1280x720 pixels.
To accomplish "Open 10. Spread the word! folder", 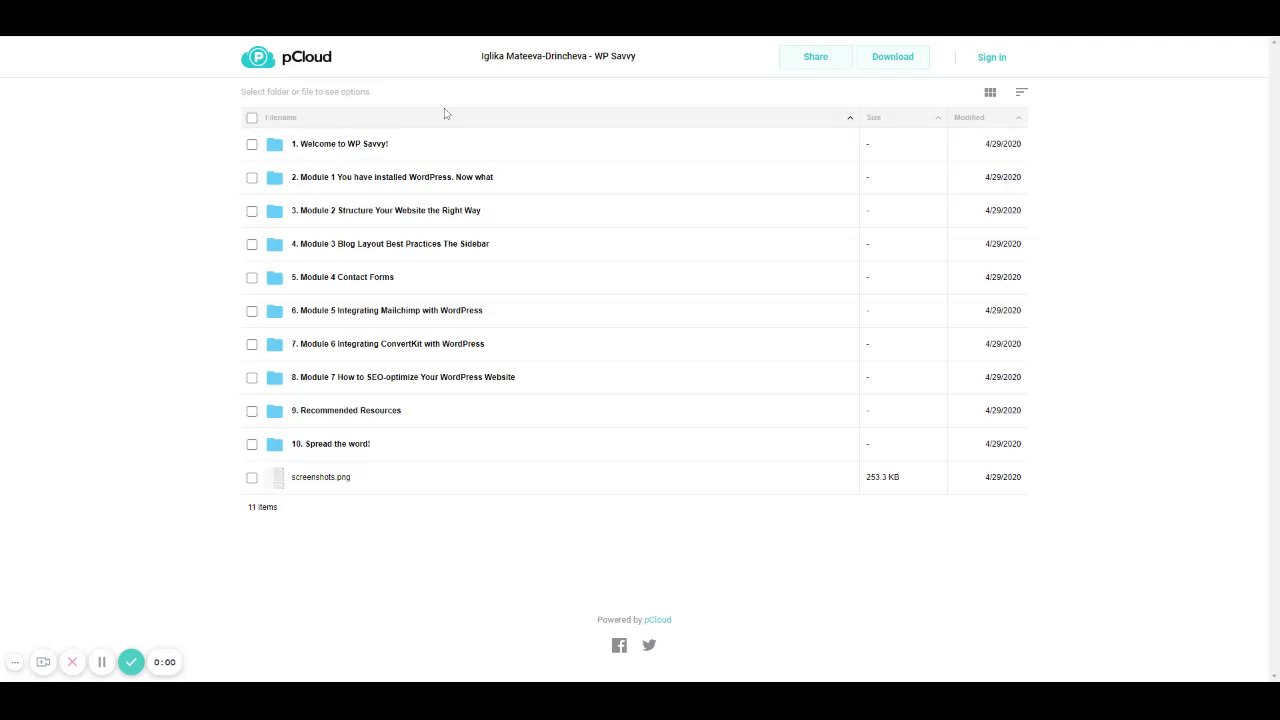I will click(331, 444).
